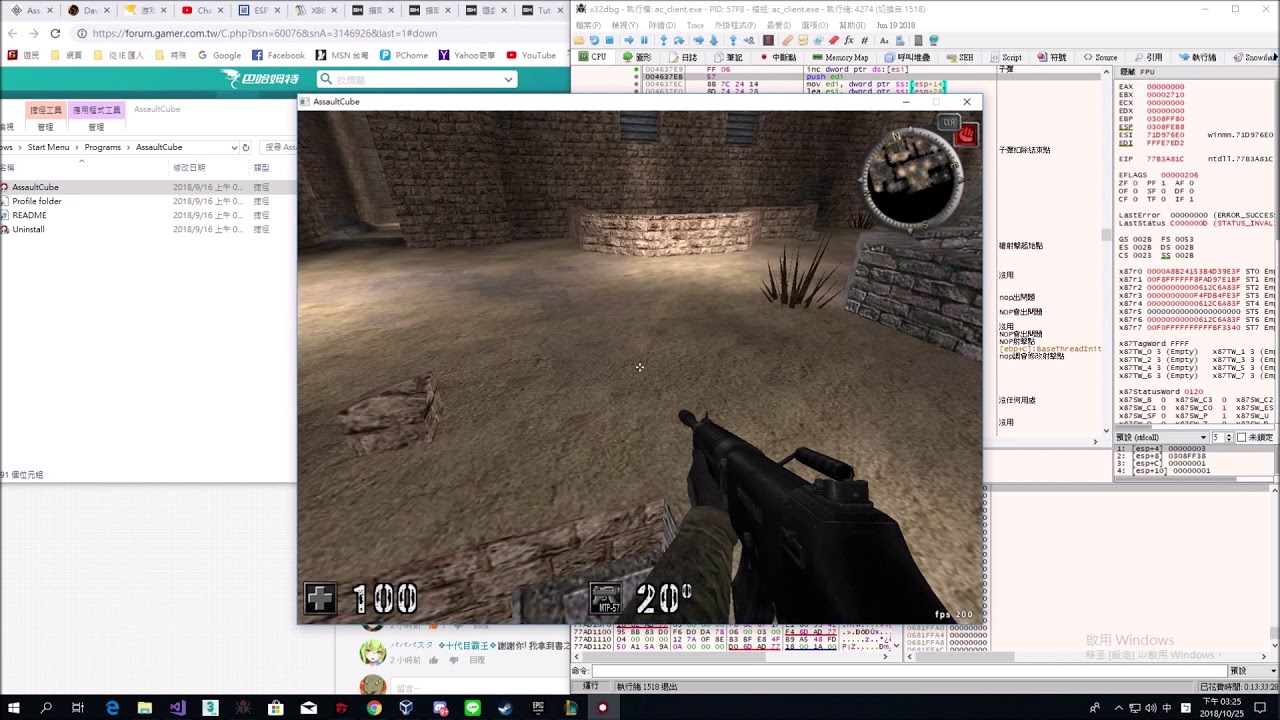
Task: Click the step into icon in x32dbg toolbar
Action: (x=664, y=40)
